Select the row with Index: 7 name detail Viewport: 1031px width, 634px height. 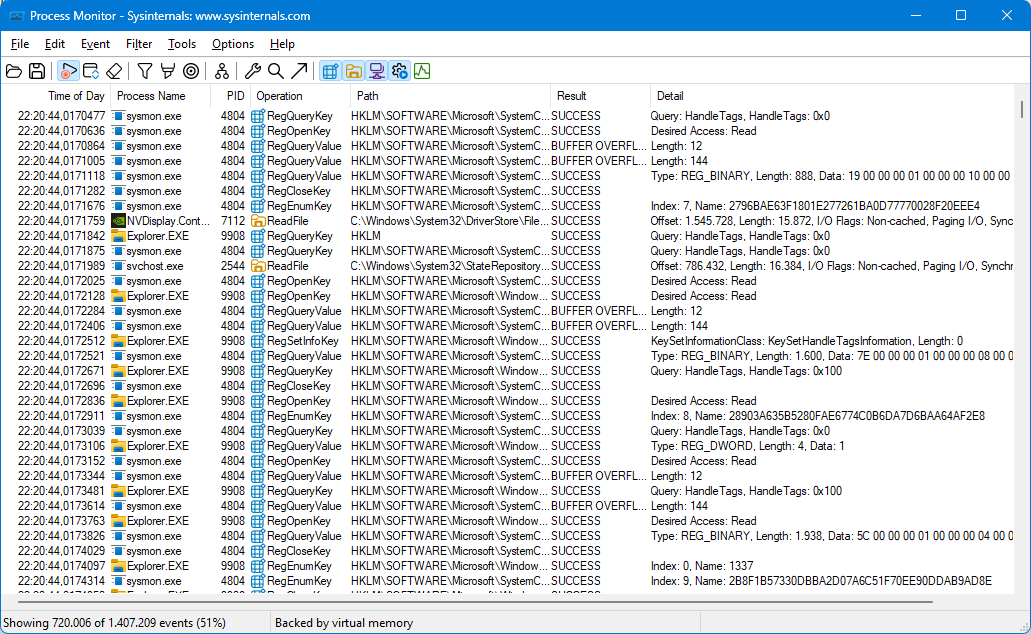(x=508, y=206)
